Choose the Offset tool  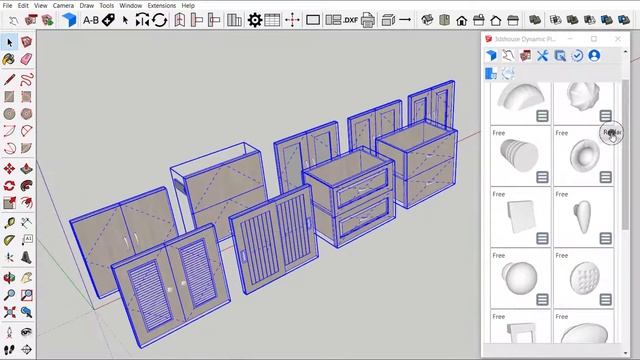pyautogui.click(x=26, y=202)
